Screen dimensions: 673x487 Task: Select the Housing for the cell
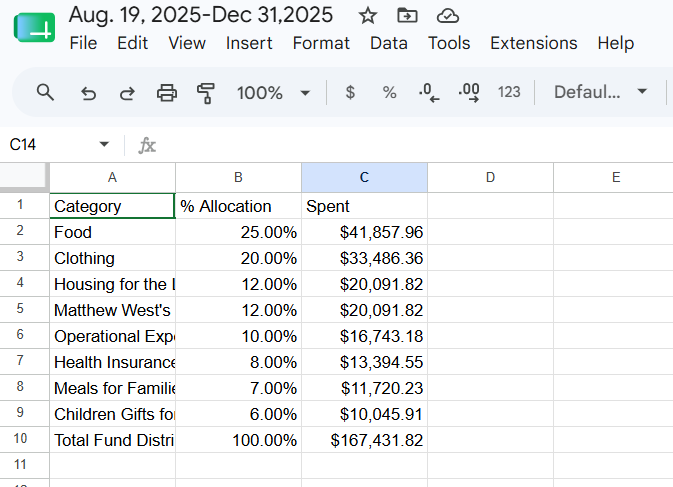click(x=112, y=284)
